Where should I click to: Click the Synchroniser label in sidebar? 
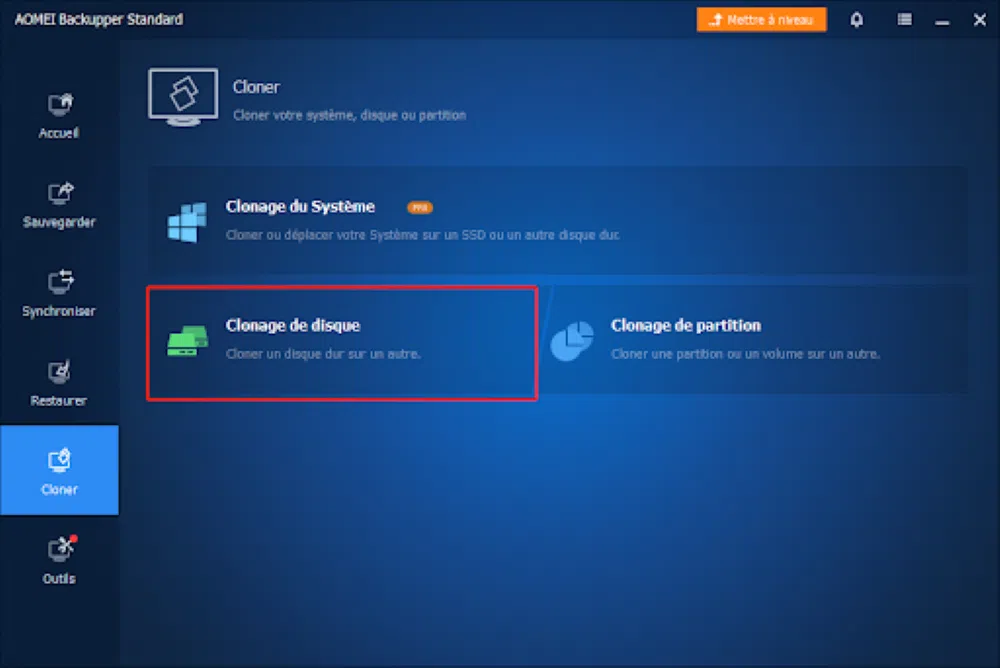59,311
